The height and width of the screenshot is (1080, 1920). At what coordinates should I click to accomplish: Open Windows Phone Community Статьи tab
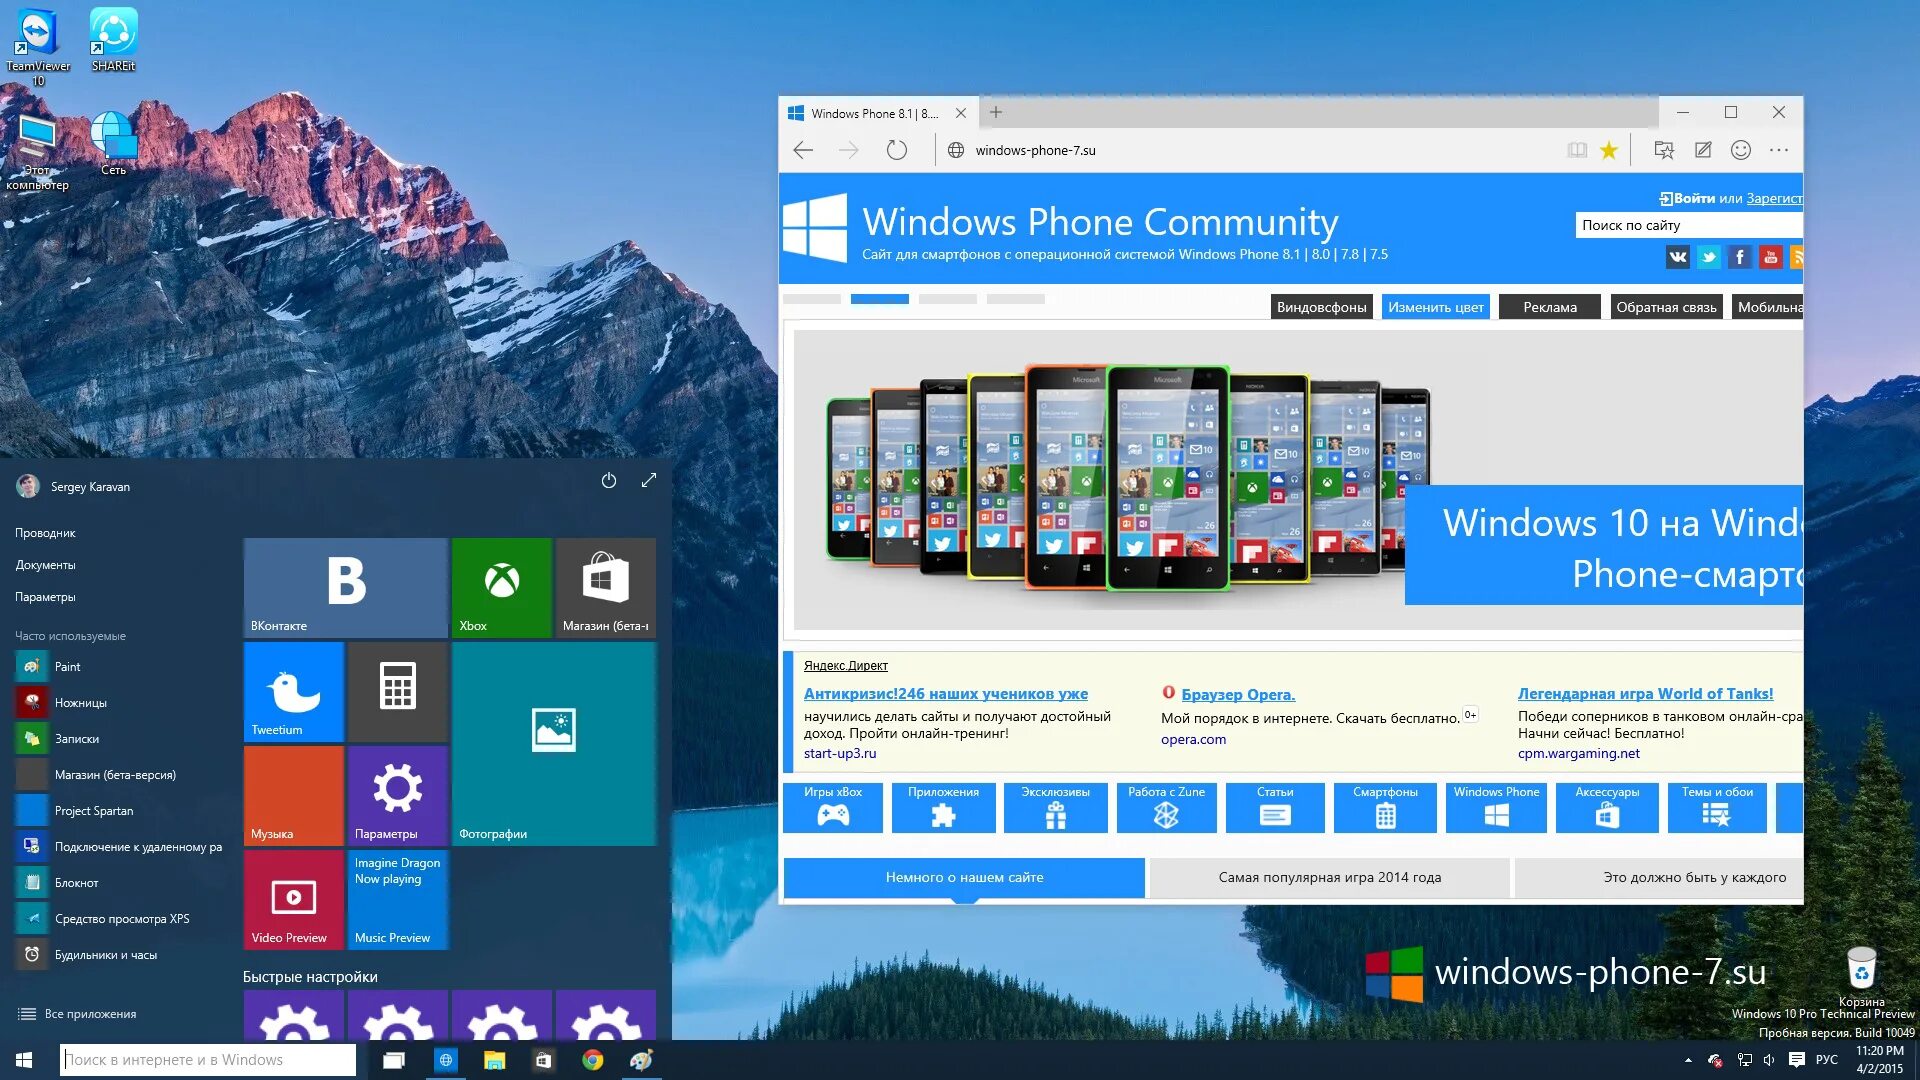click(1274, 806)
